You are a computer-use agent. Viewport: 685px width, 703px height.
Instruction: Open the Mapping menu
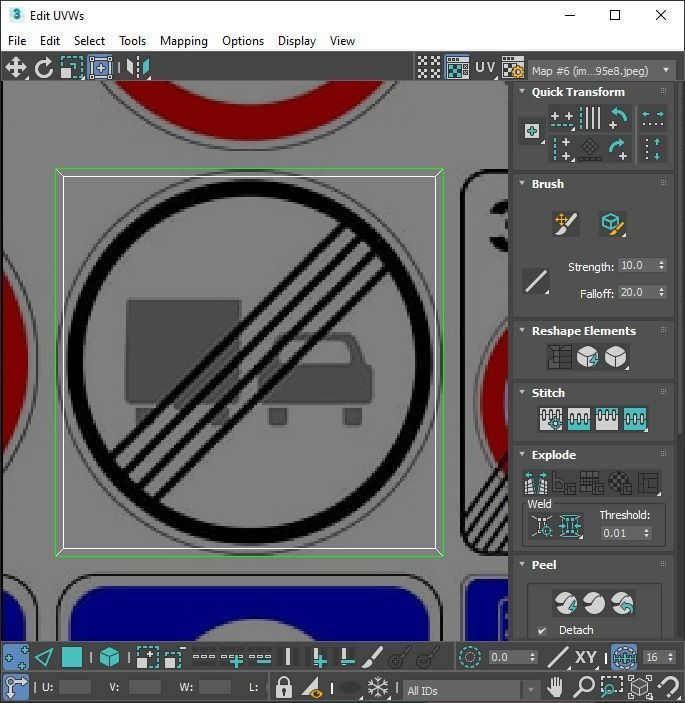(x=184, y=41)
